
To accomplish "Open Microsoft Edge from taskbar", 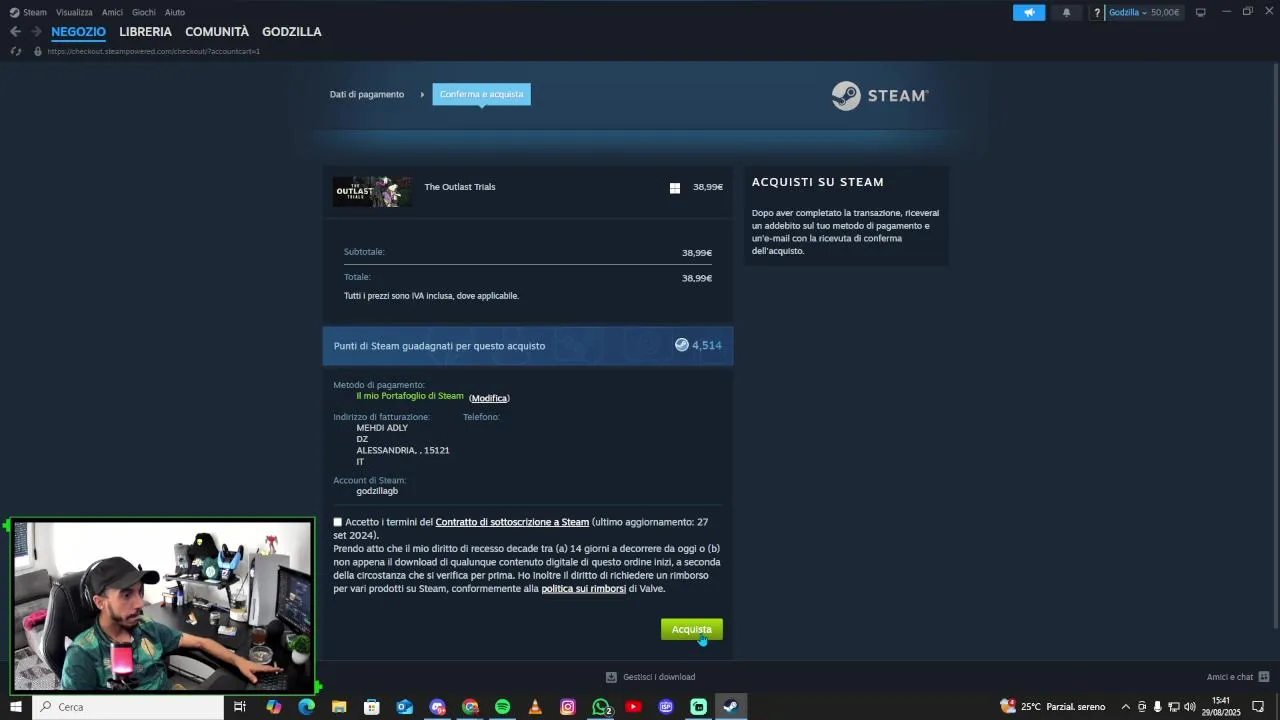I will 307,707.
